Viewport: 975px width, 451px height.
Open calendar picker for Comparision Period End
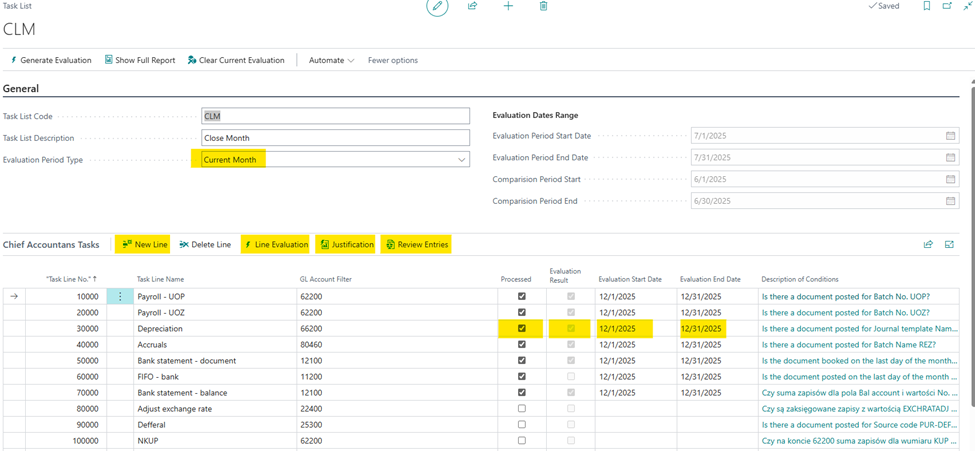(x=951, y=201)
